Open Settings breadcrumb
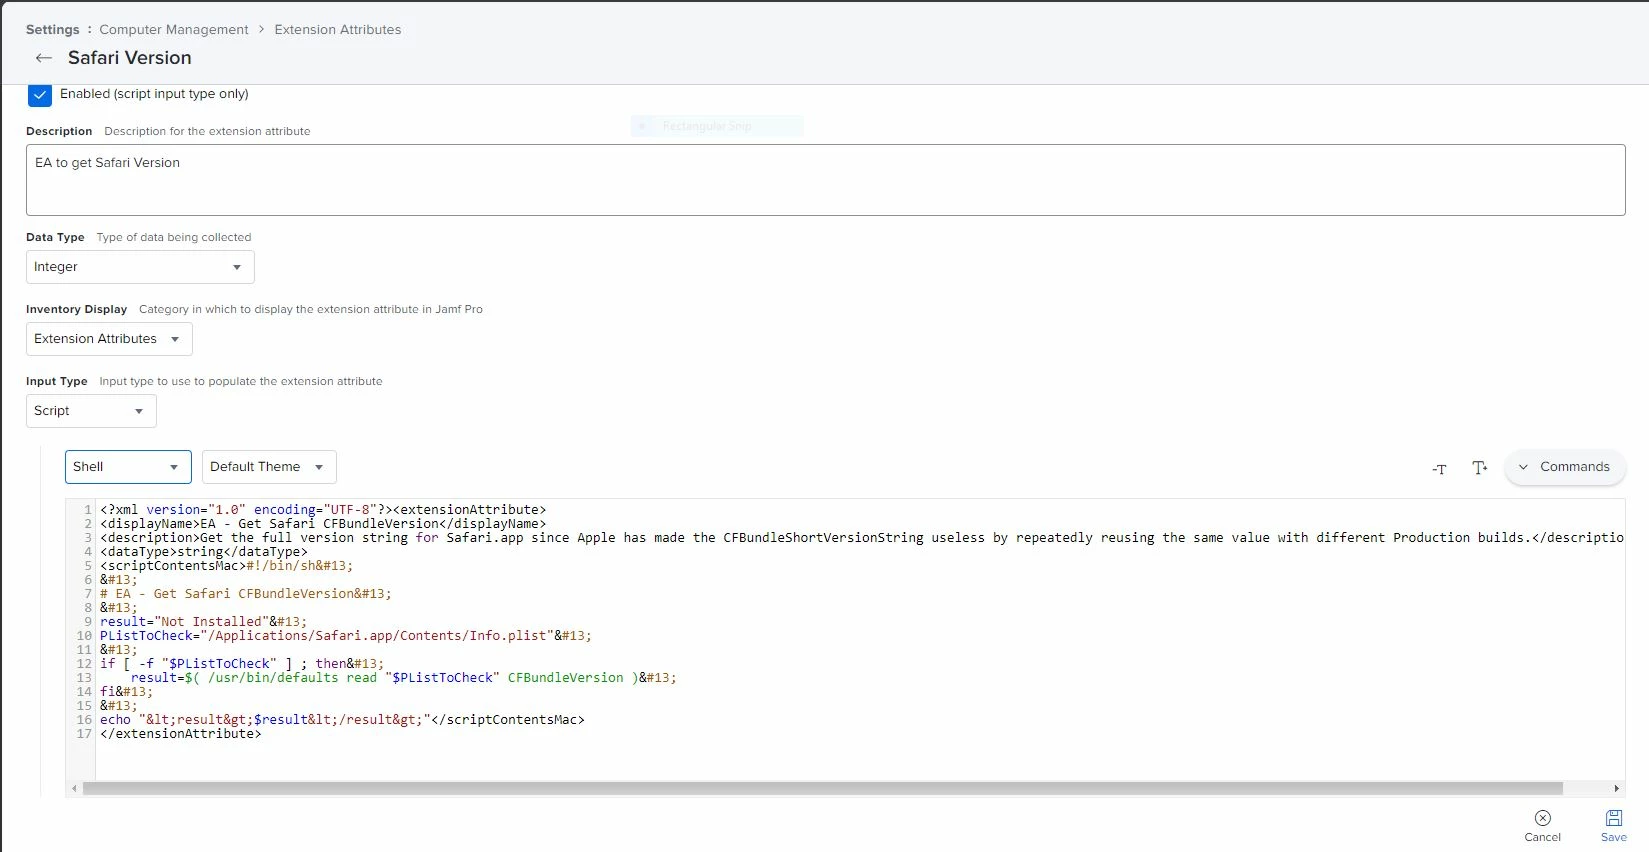The height and width of the screenshot is (852, 1649). [52, 30]
